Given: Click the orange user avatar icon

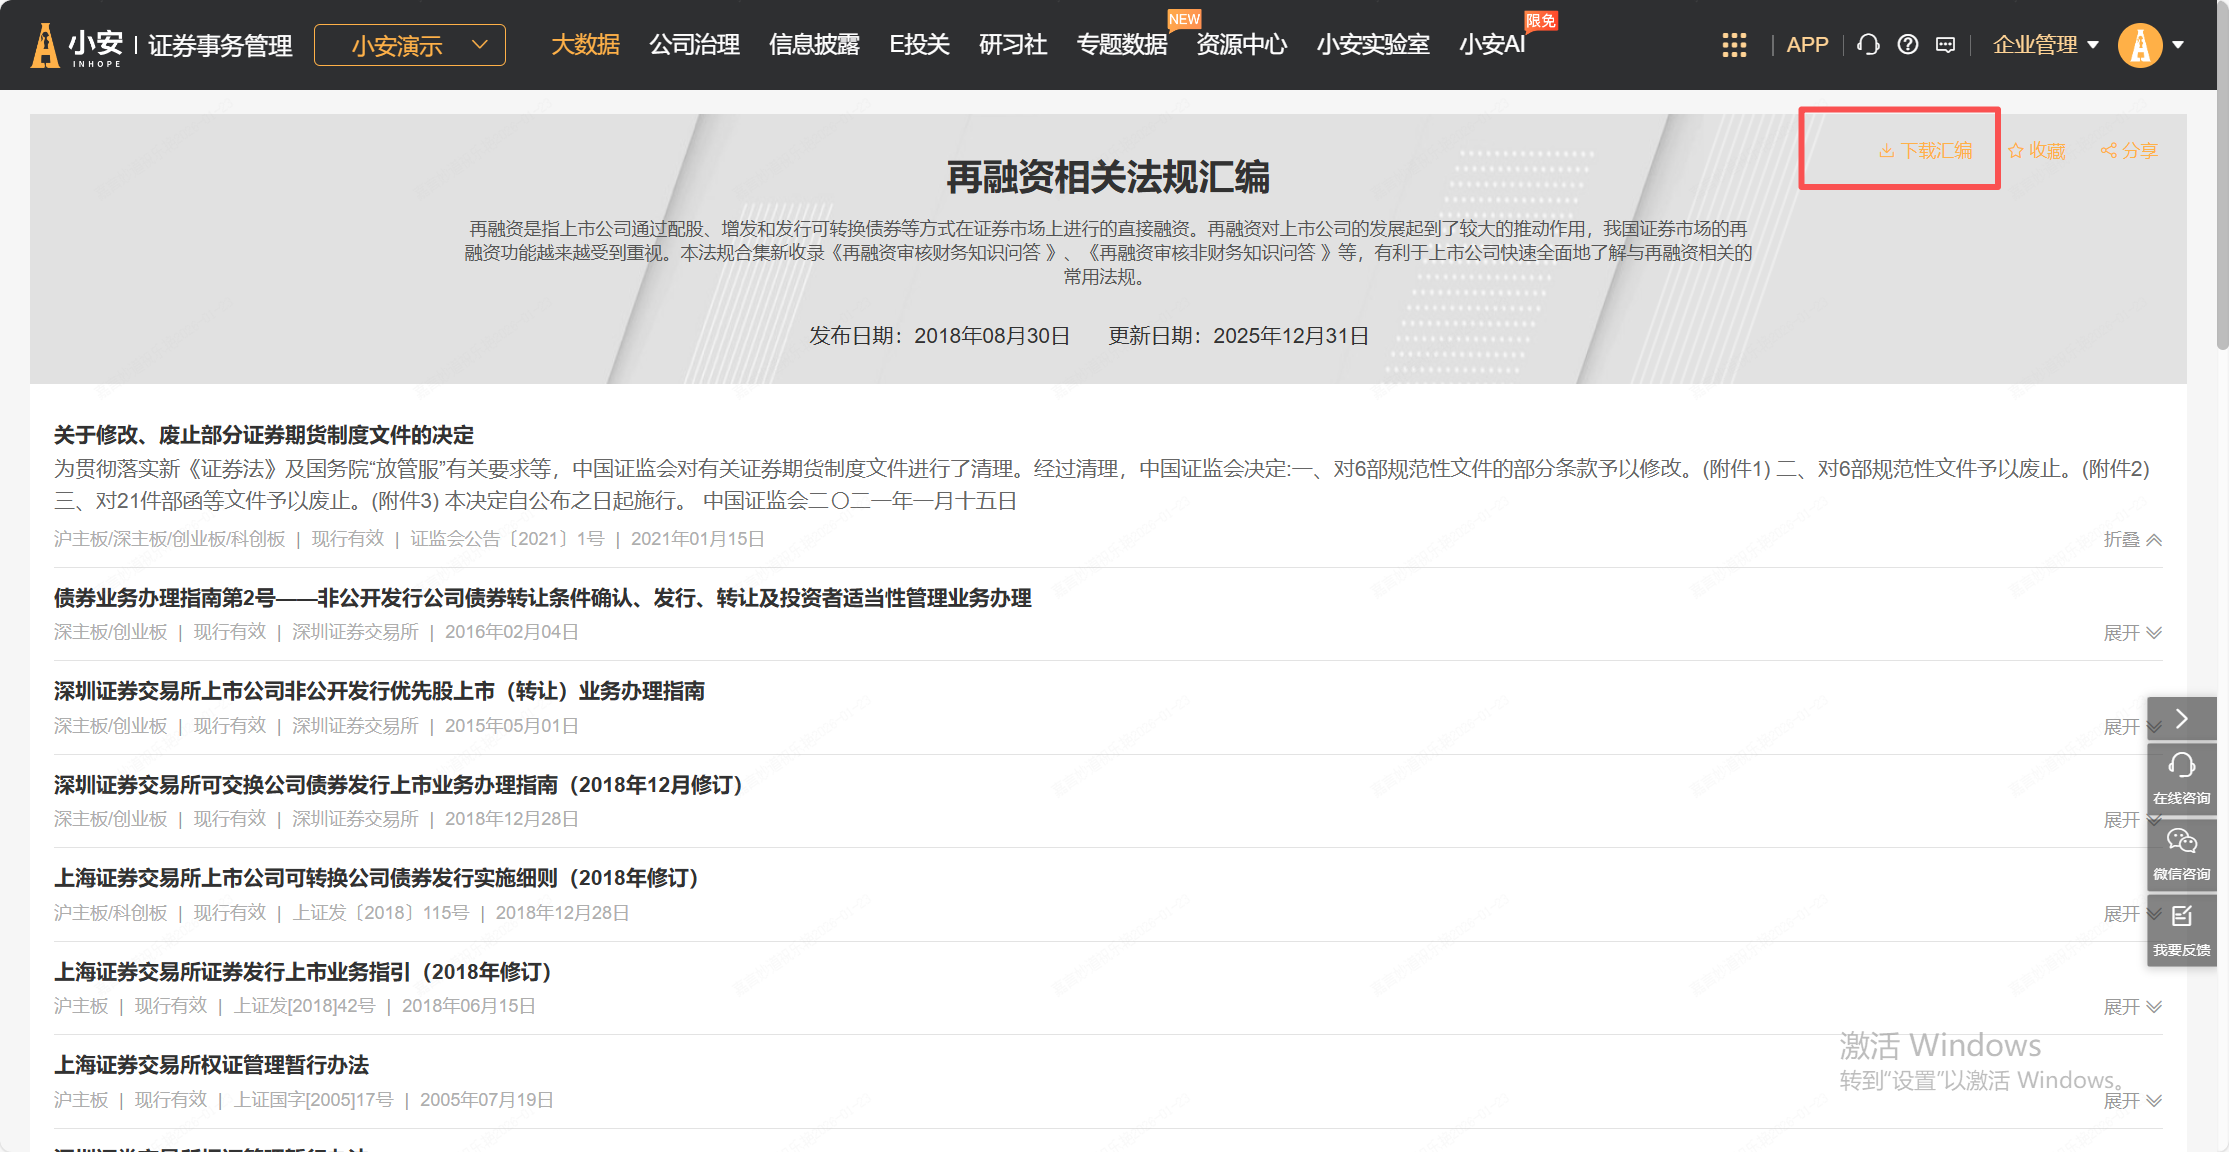Looking at the screenshot, I should pos(2140,45).
